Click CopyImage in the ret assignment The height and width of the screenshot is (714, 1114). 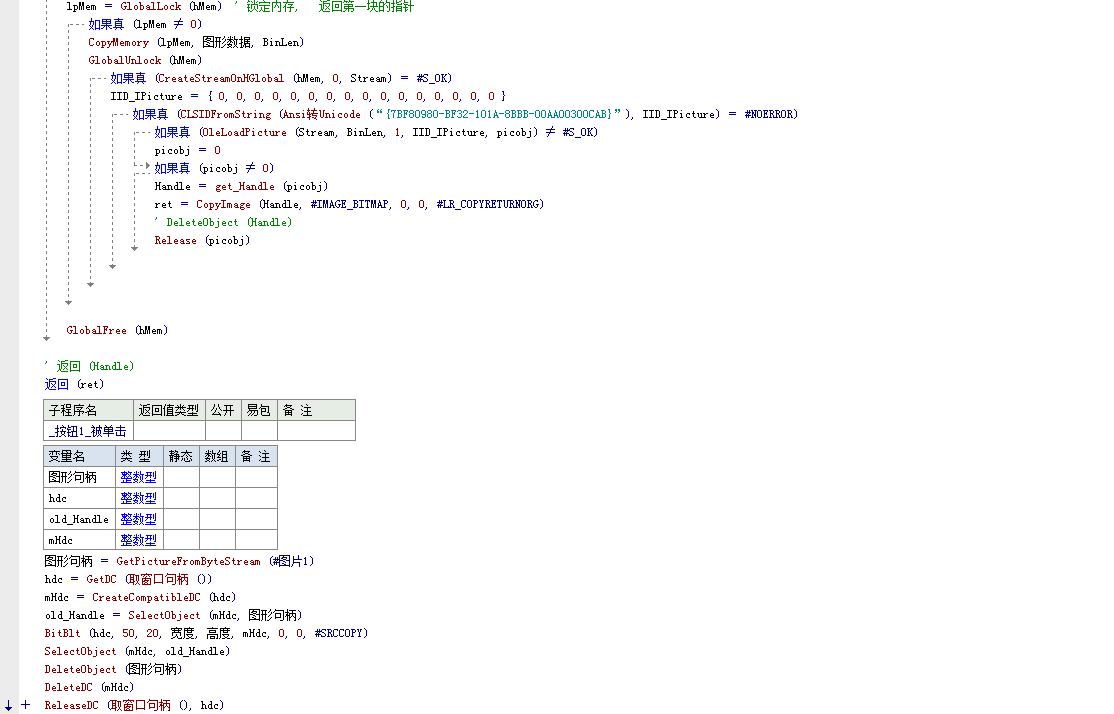pos(223,205)
